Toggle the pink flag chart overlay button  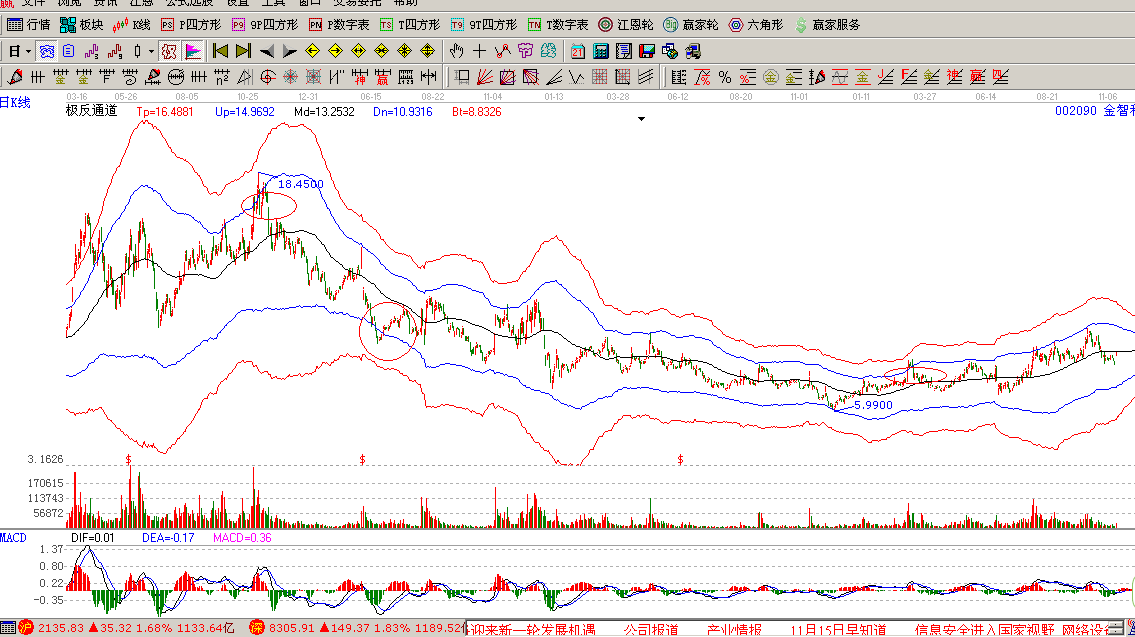tap(193, 51)
